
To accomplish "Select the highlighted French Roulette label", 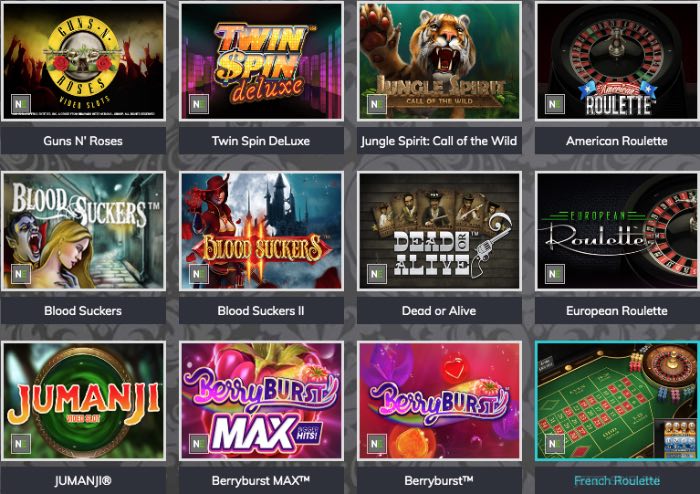I will click(617, 481).
